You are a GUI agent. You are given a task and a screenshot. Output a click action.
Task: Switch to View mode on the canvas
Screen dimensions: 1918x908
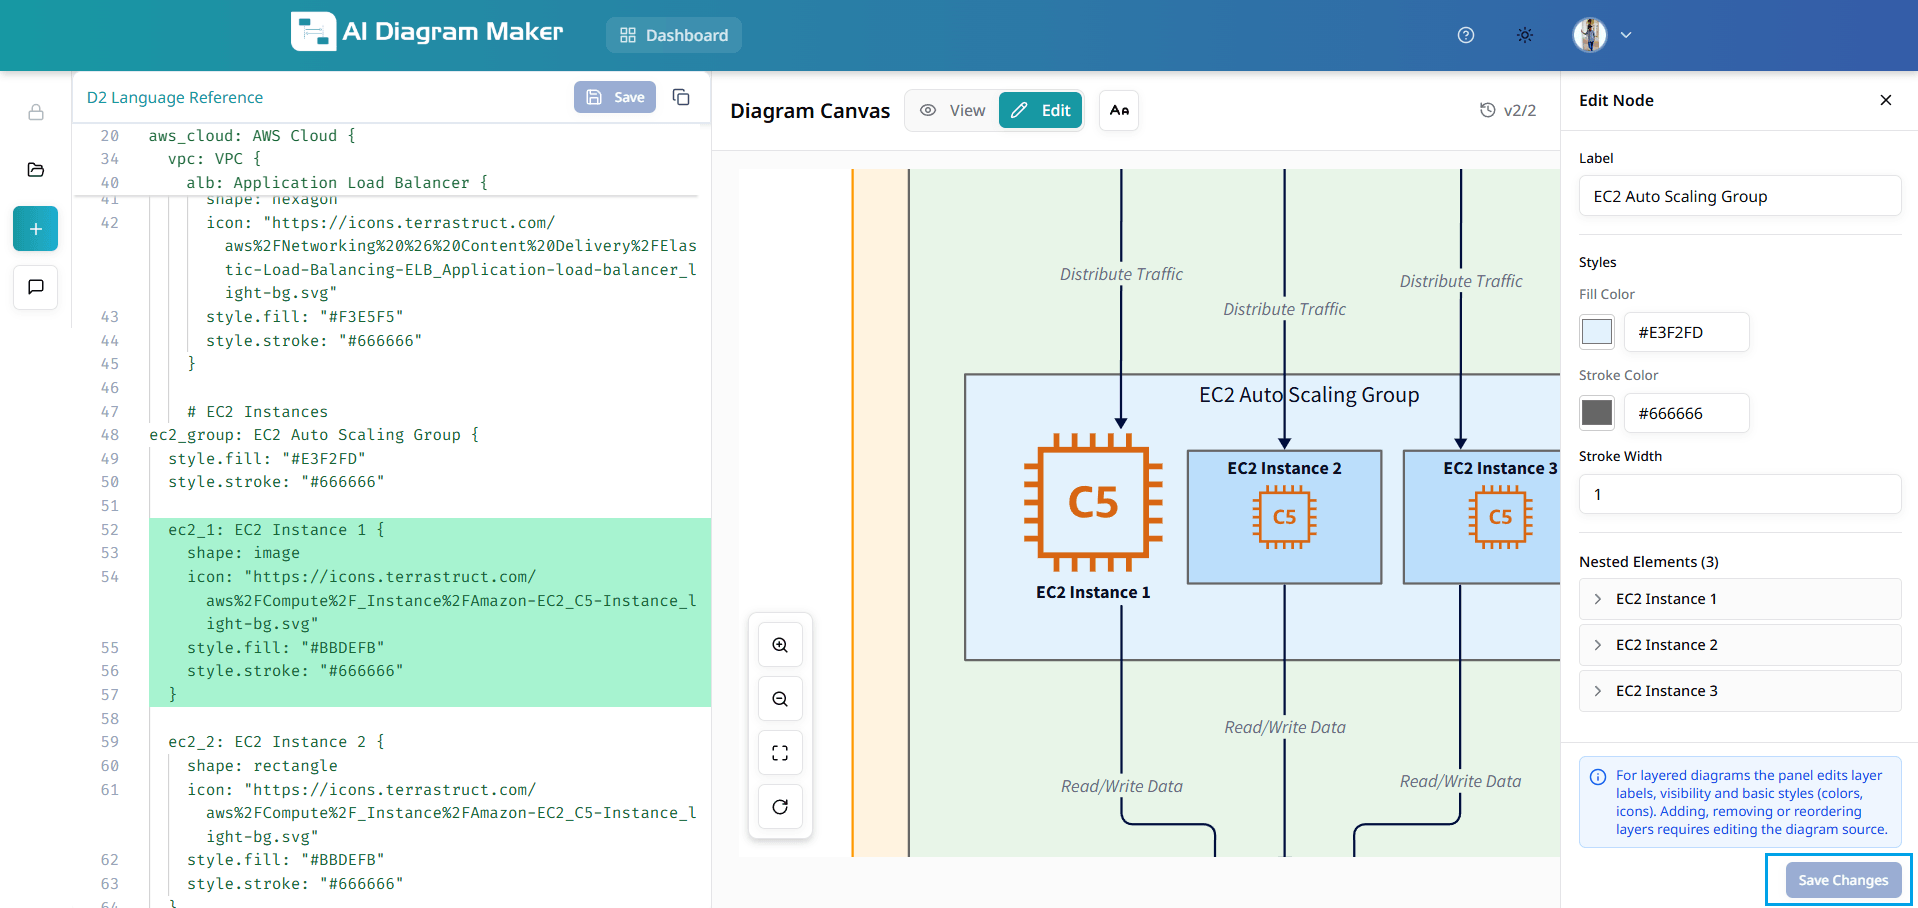tap(951, 110)
